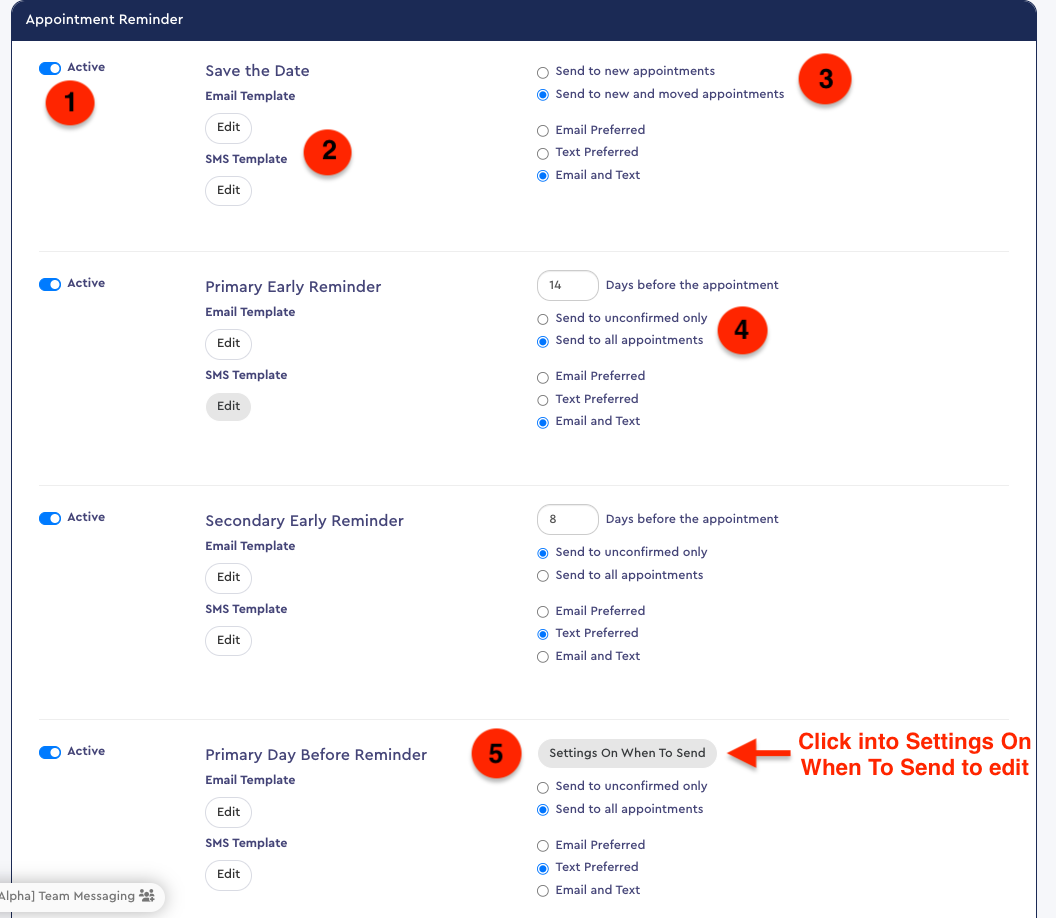The image size is (1056, 918).
Task: Click the 14 days before appointment field
Action: click(567, 285)
